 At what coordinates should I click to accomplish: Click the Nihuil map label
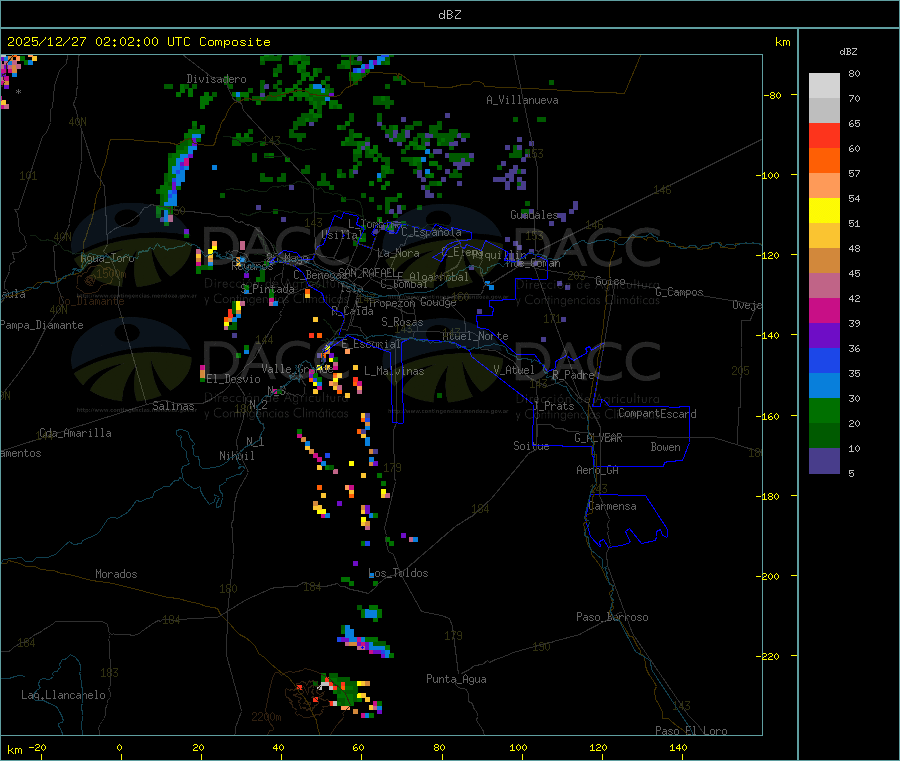tap(236, 456)
